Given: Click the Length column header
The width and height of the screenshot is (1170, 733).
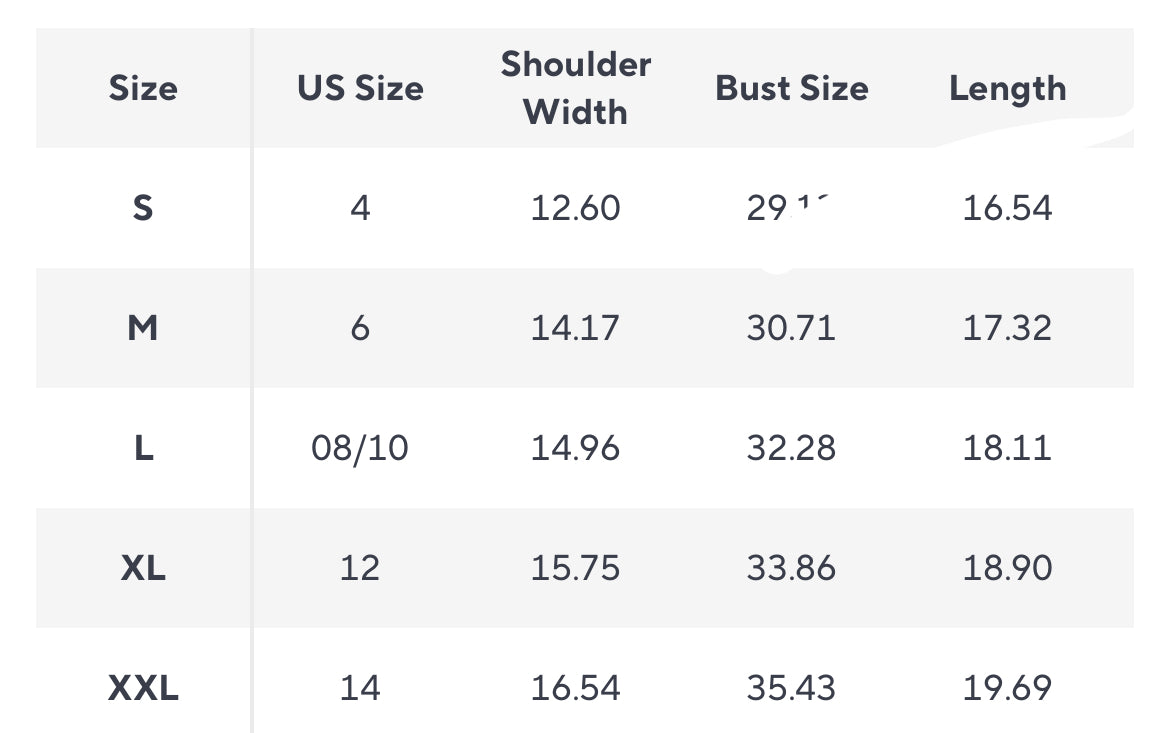Looking at the screenshot, I should click(x=1007, y=88).
